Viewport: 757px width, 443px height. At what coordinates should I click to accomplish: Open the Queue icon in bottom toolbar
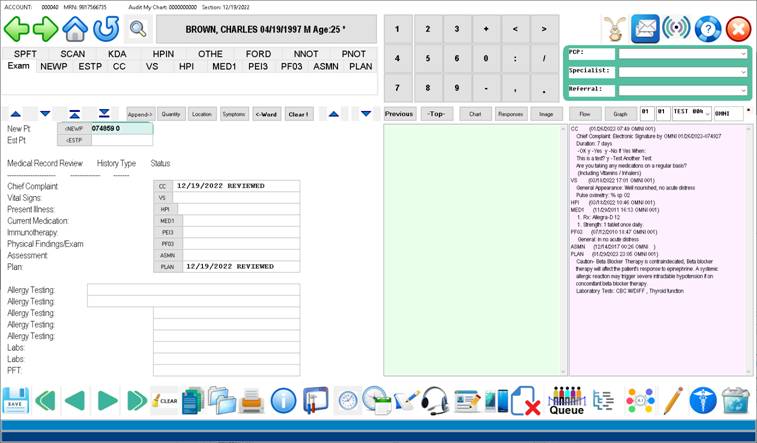(x=566, y=402)
